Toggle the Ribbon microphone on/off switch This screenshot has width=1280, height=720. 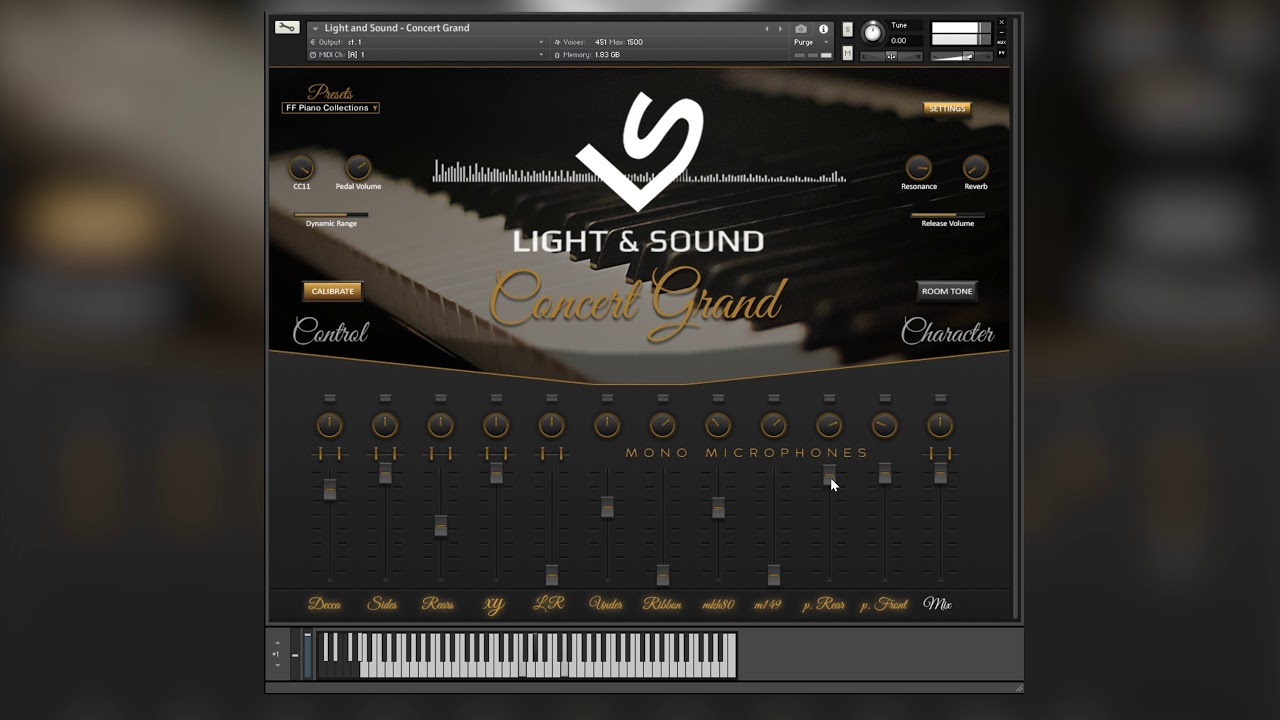662,398
